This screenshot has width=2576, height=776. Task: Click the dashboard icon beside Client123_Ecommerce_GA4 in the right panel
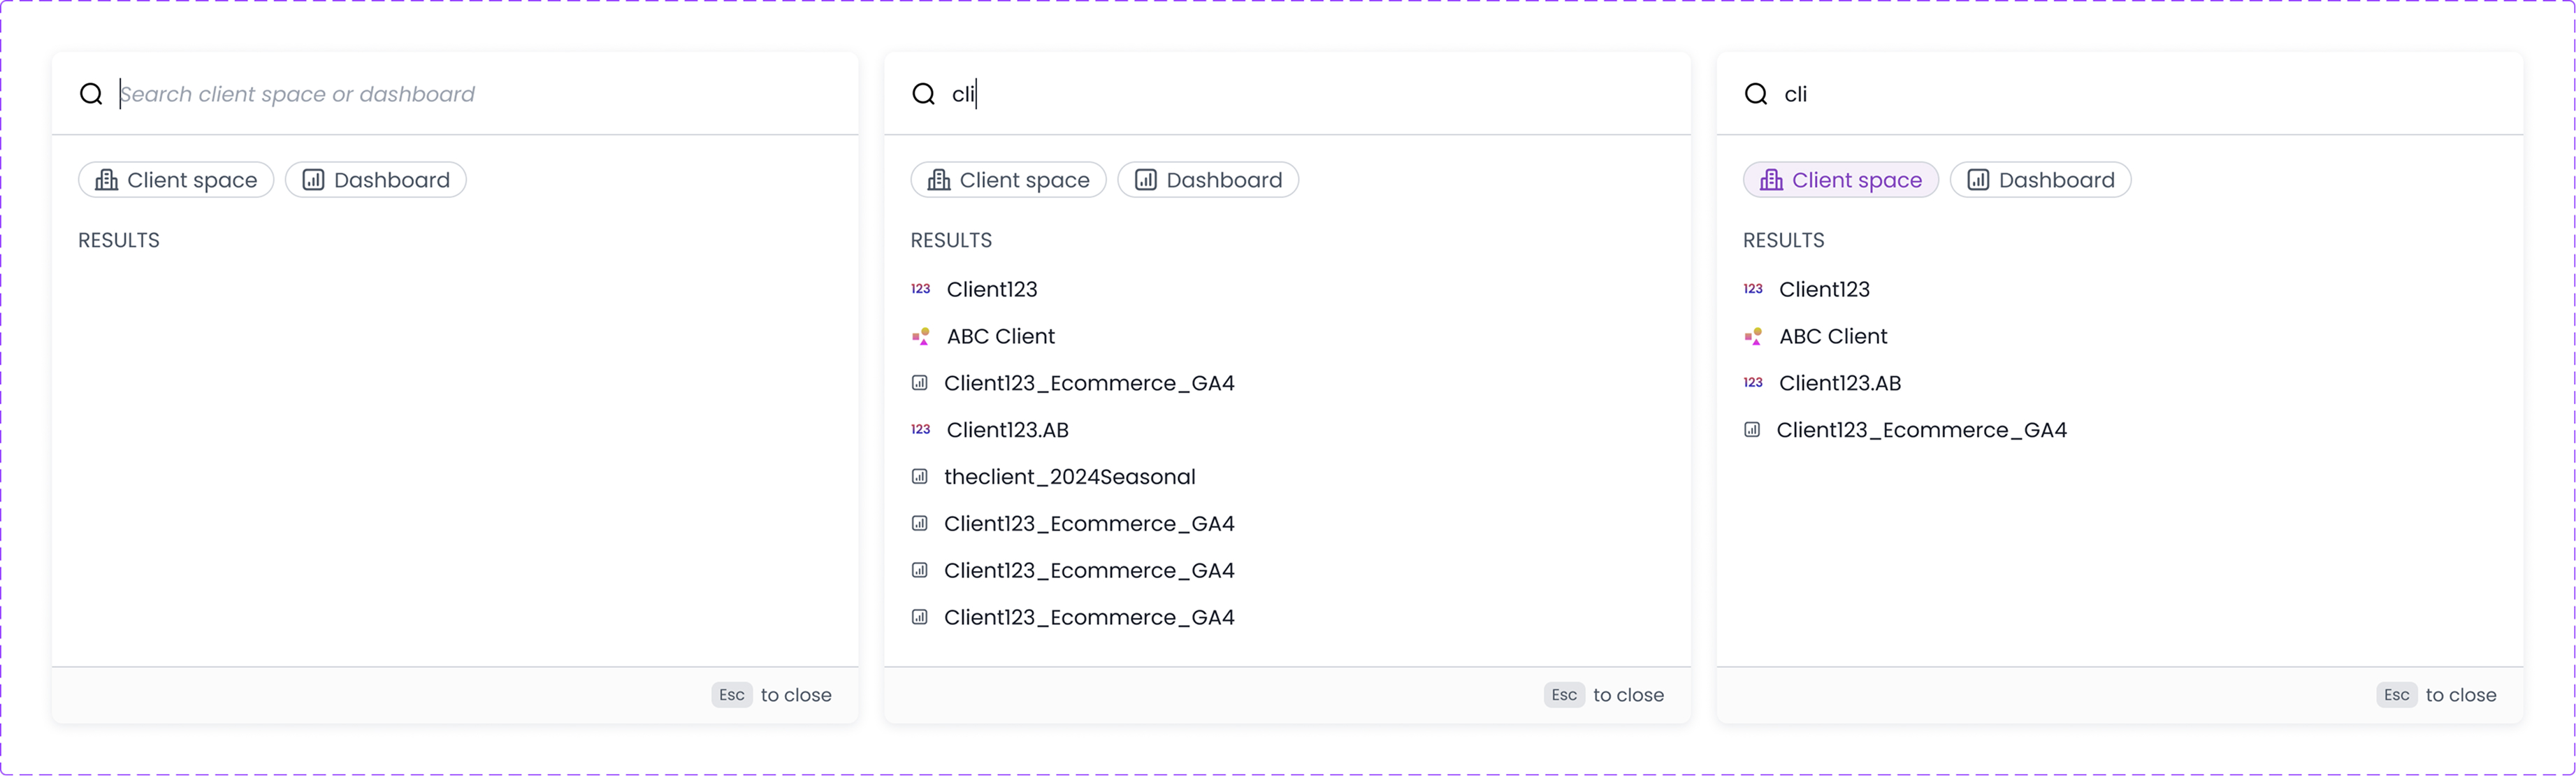click(1751, 430)
